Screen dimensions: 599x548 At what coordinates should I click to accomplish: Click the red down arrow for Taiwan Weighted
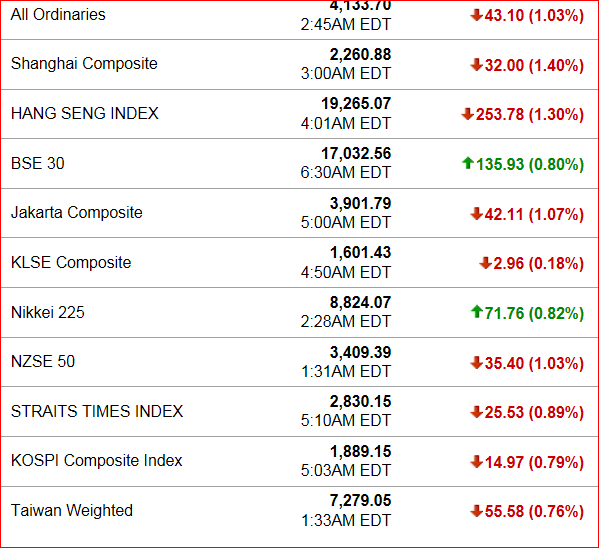pyautogui.click(x=476, y=511)
